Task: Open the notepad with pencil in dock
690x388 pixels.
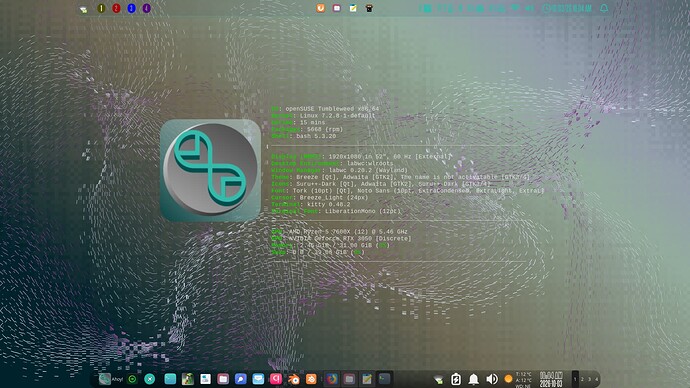Action: 367,379
